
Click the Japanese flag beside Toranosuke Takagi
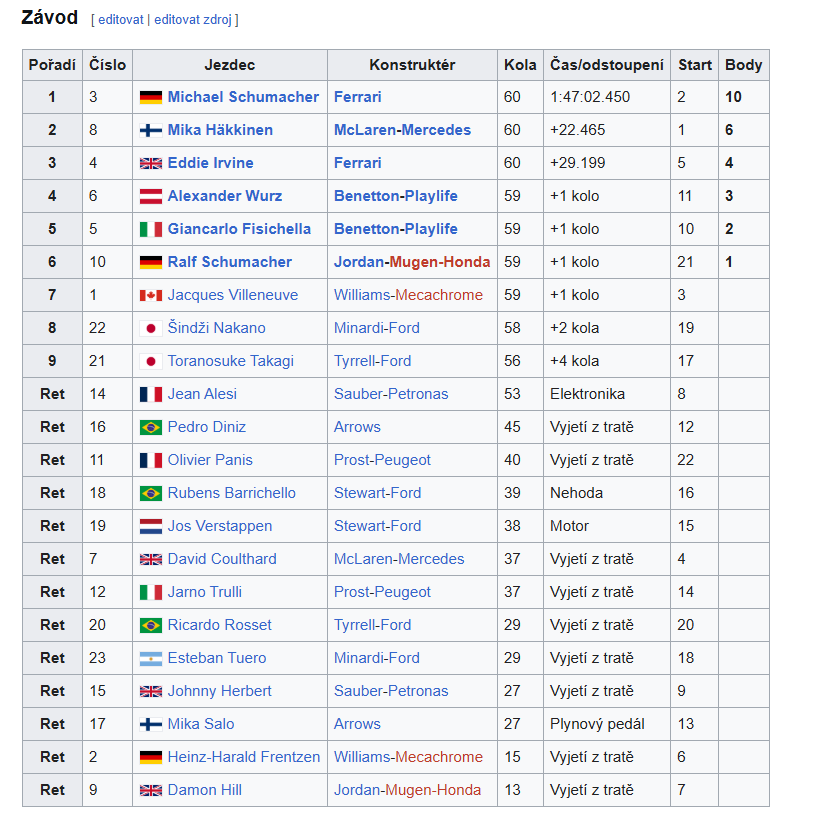pyautogui.click(x=150, y=361)
